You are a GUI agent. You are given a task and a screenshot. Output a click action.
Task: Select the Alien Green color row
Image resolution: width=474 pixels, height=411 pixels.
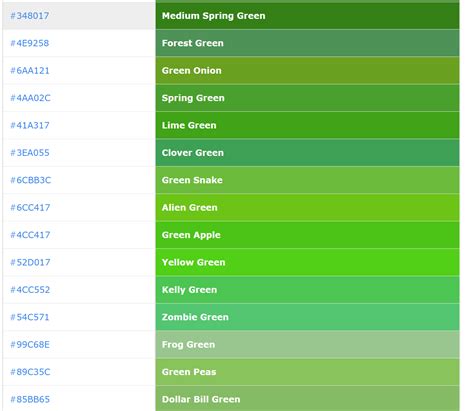pyautogui.click(x=307, y=207)
